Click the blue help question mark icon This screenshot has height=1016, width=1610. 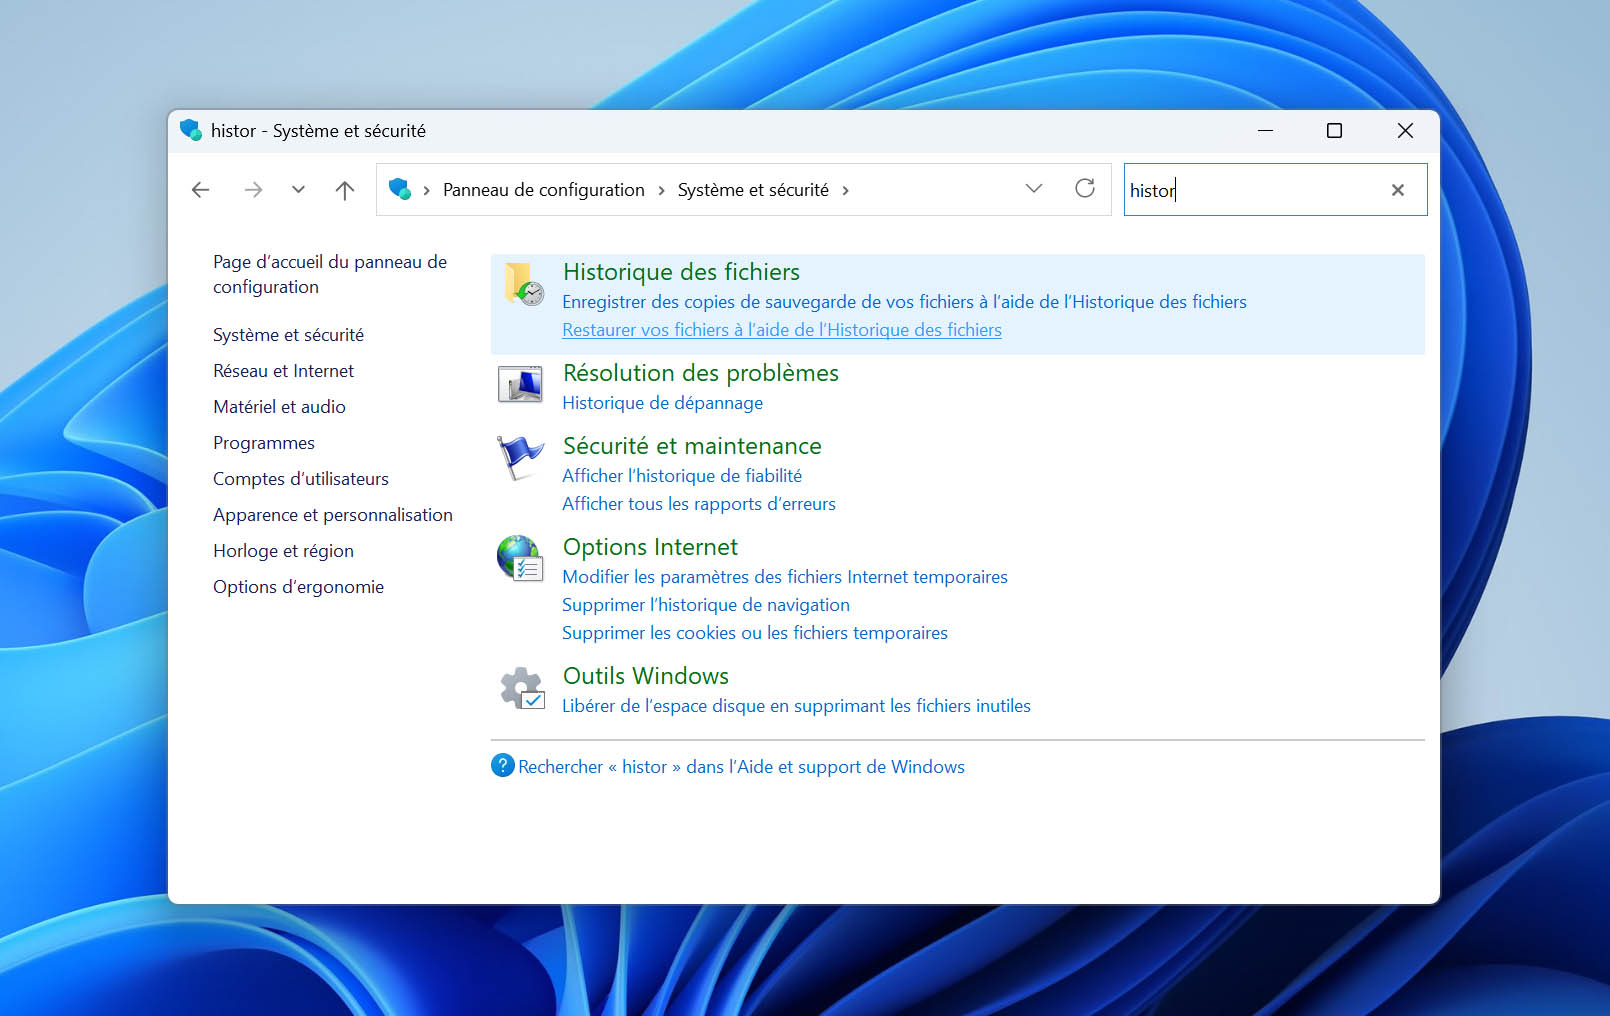coord(502,765)
